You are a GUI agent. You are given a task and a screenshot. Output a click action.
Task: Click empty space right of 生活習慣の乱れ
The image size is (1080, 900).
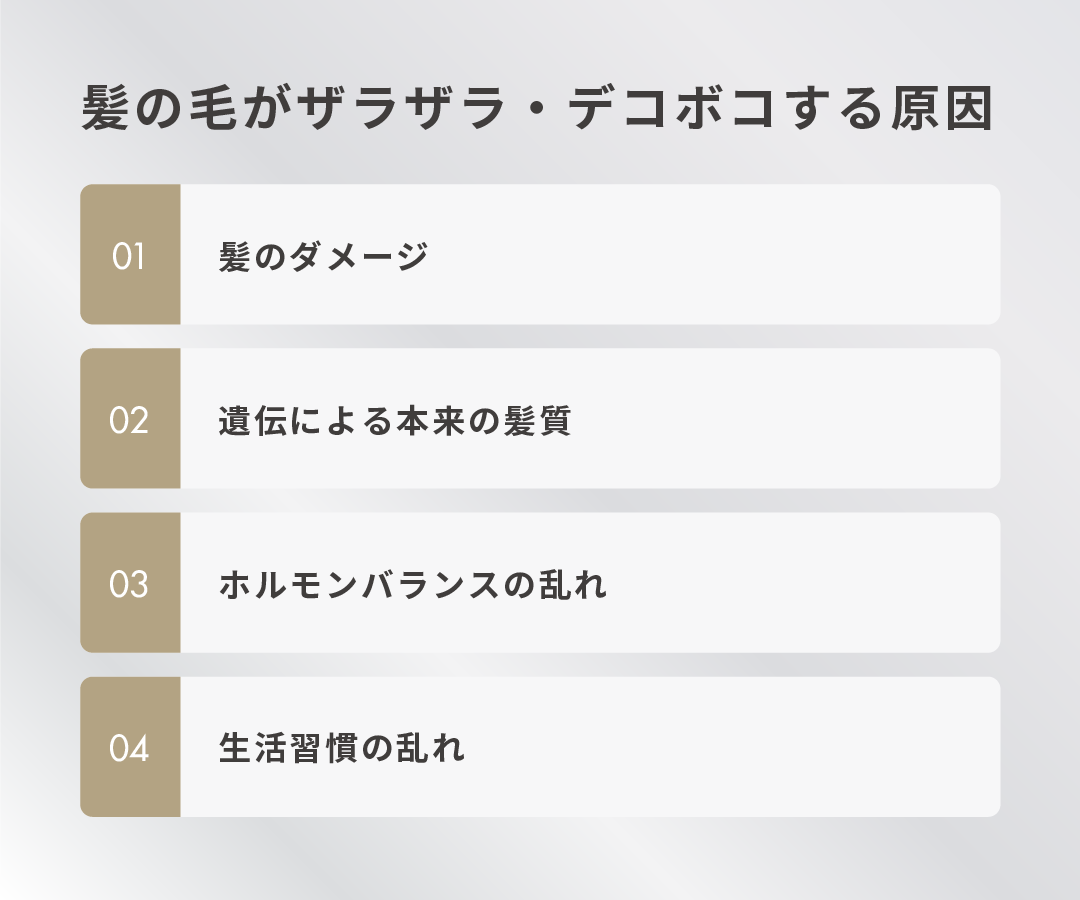(750, 747)
